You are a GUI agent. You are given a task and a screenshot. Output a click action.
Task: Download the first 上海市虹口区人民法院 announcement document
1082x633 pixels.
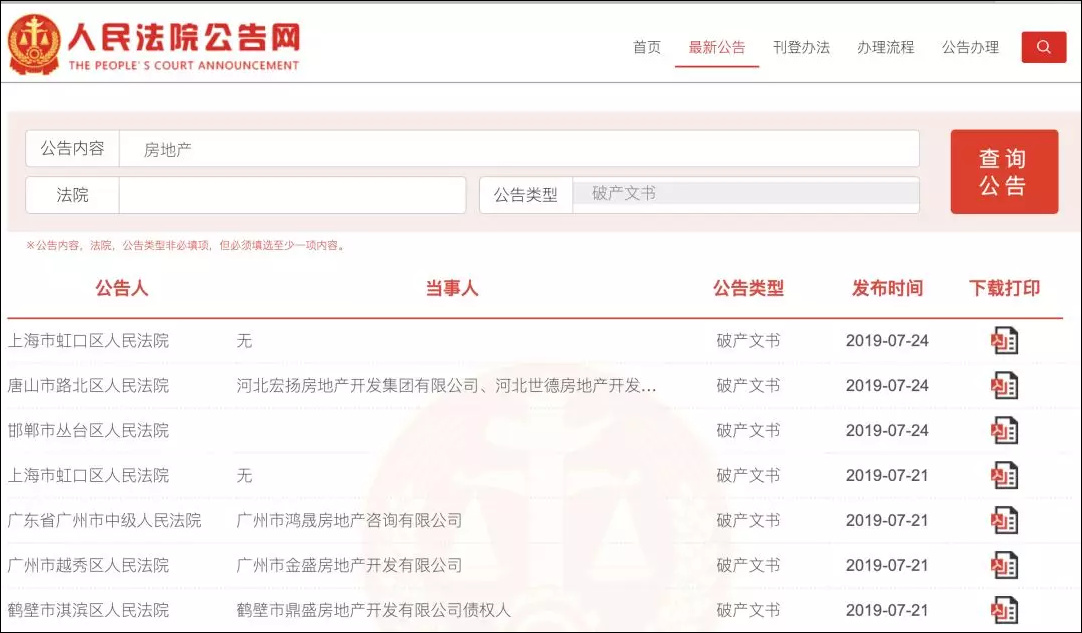tap(1005, 340)
